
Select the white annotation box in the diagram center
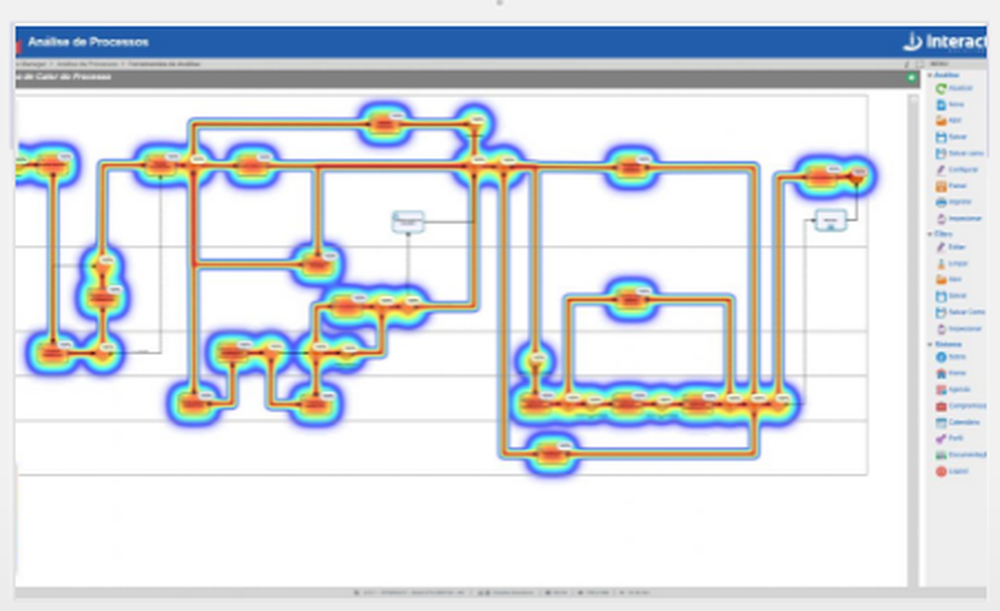[x=408, y=221]
